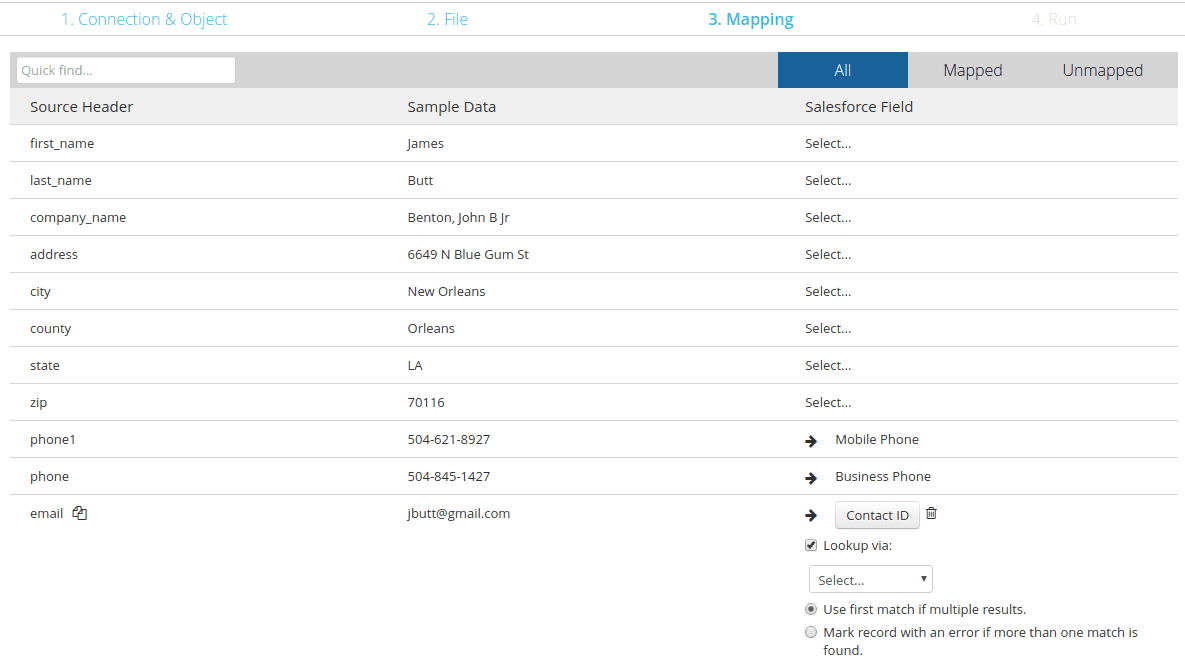The width and height of the screenshot is (1185, 667).
Task: Open Salesforce field Select for last_name
Action: pos(828,181)
